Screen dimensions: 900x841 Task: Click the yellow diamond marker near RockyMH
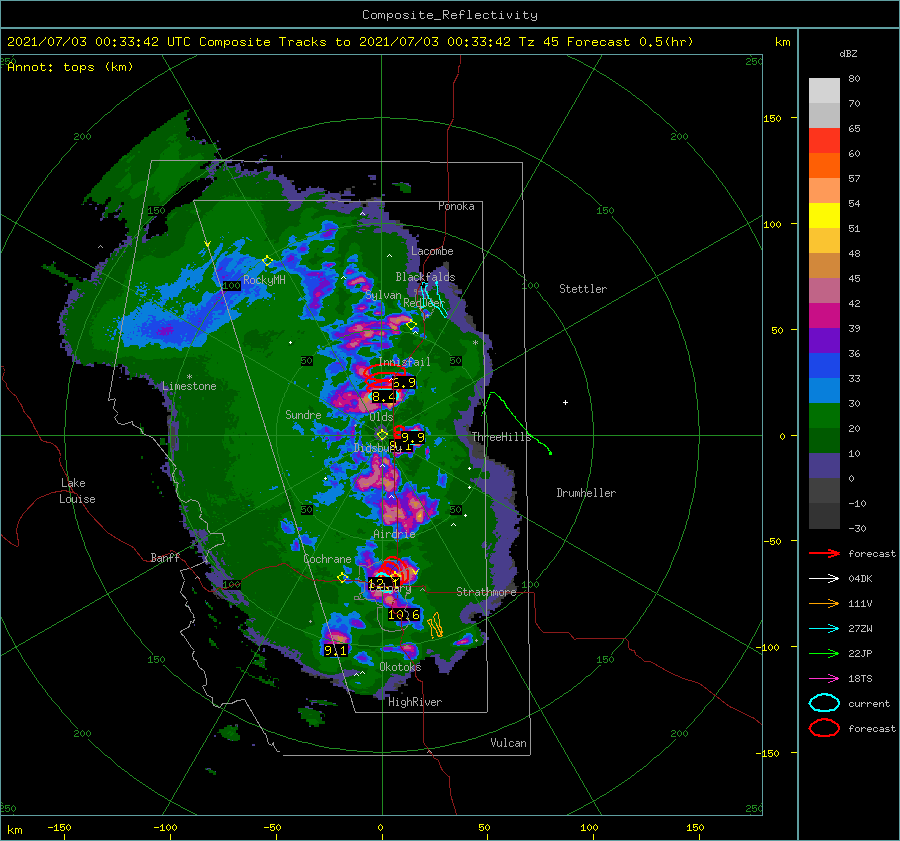pos(267,261)
